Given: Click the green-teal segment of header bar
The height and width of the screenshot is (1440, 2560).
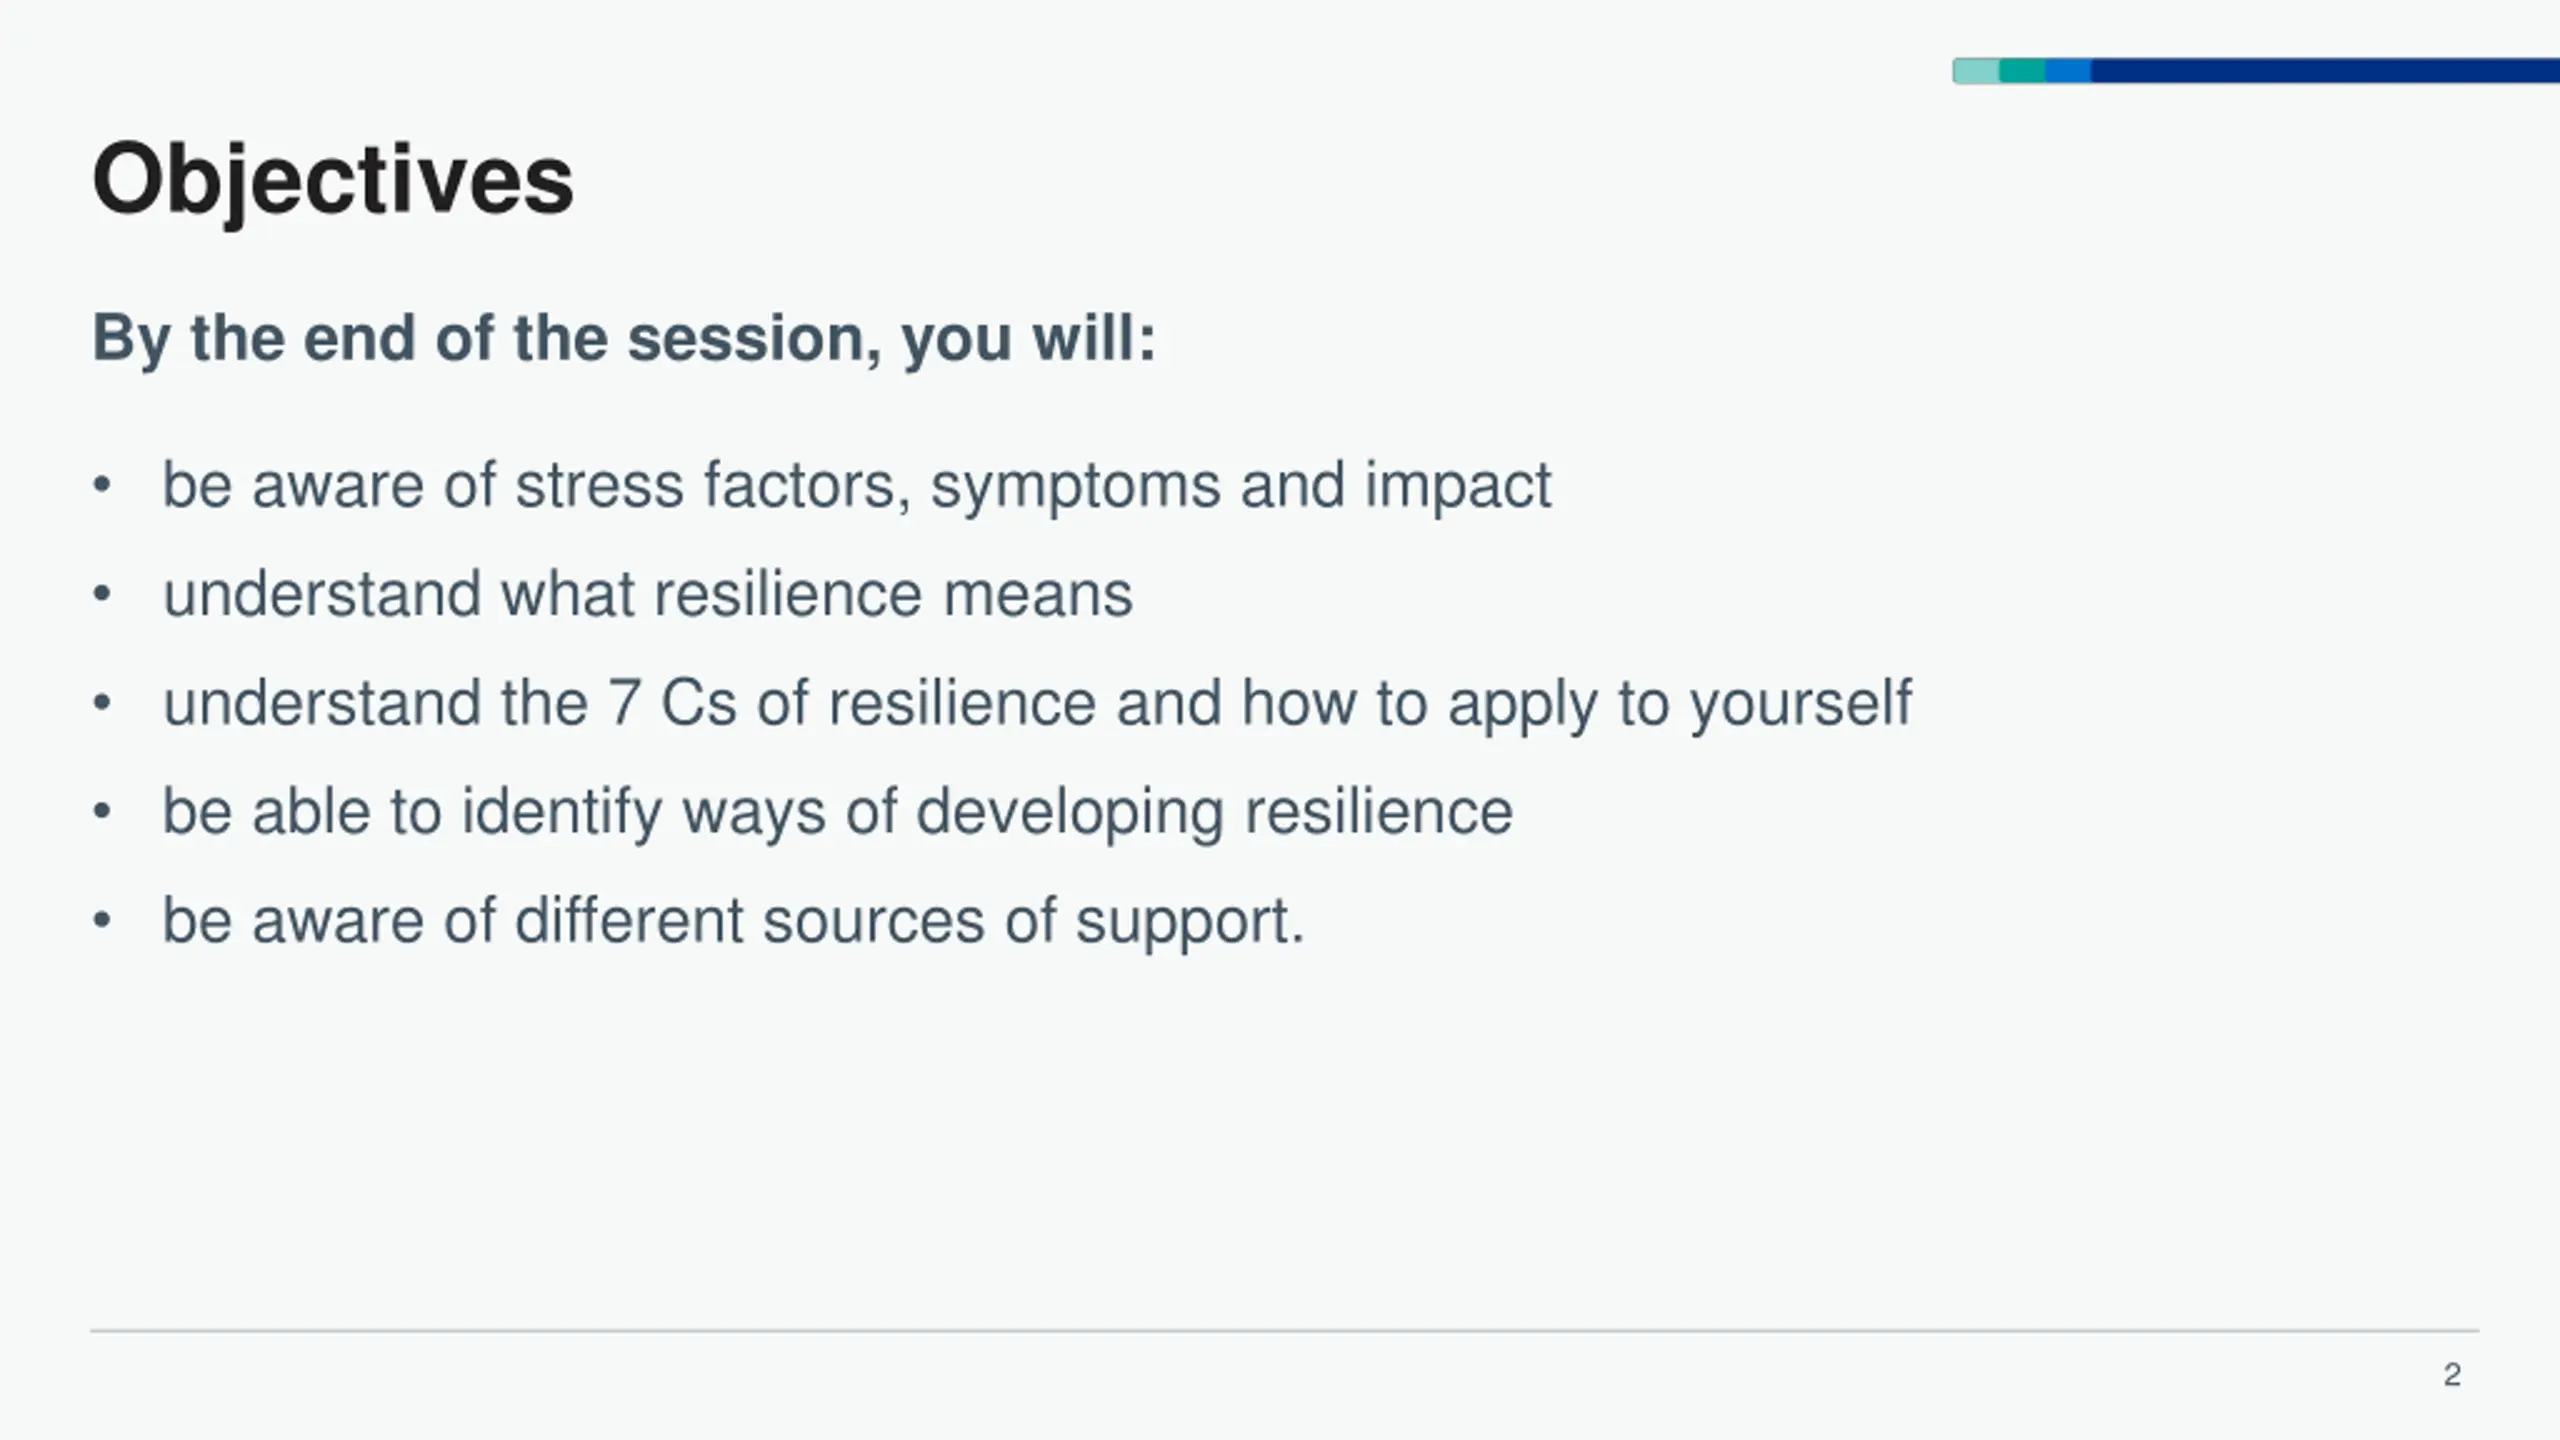Looking at the screenshot, I should point(2022,71).
